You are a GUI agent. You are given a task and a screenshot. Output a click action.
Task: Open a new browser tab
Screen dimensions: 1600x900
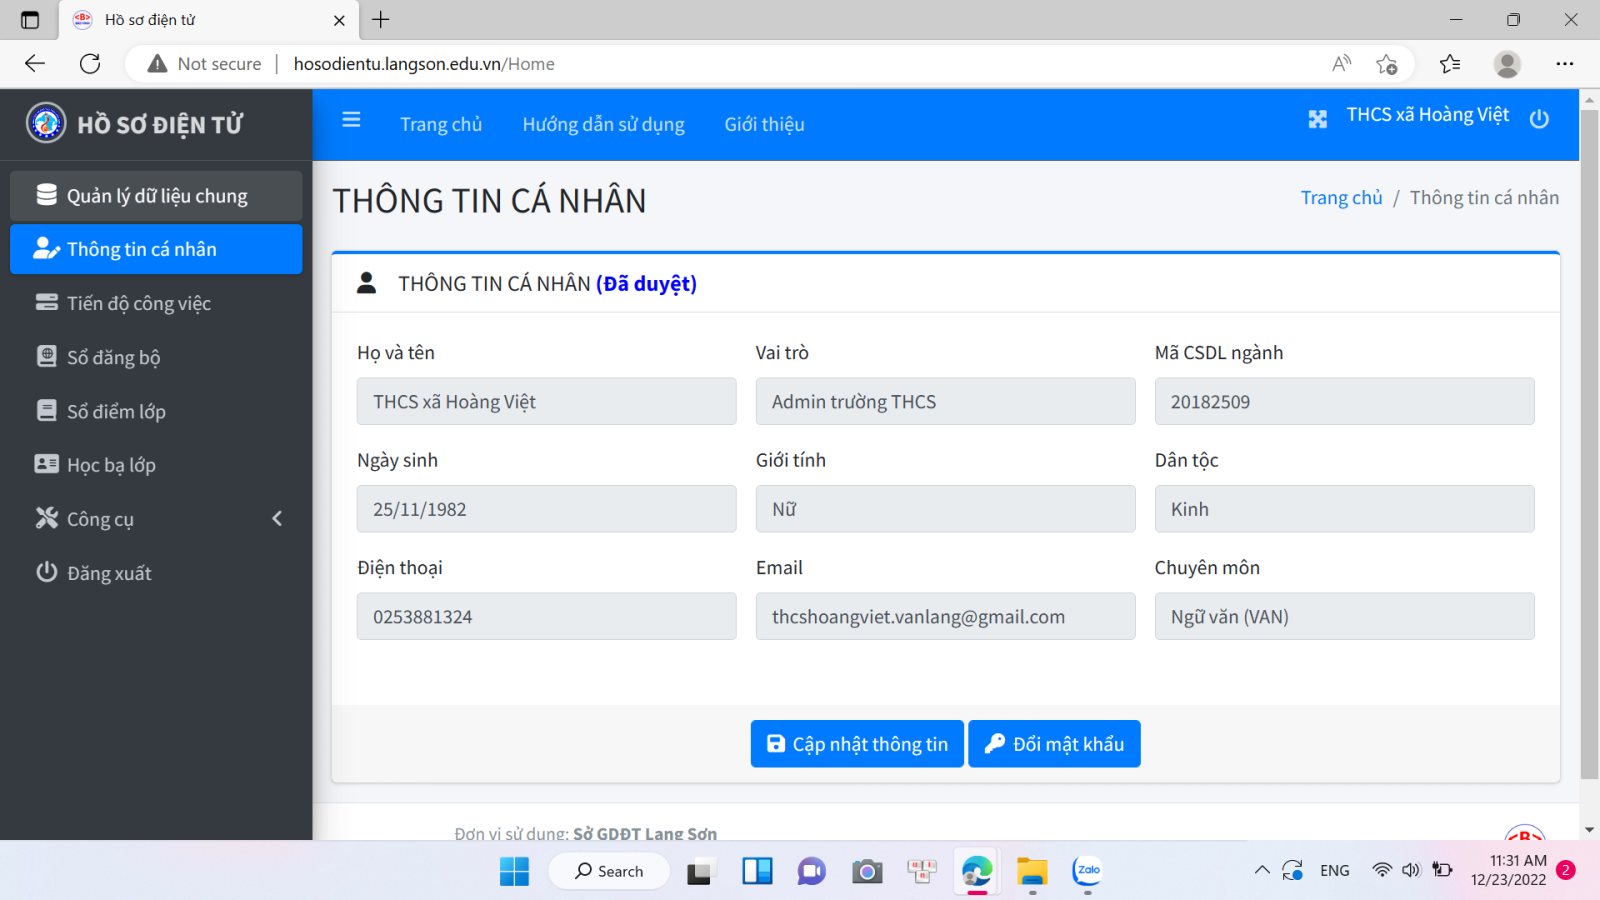pyautogui.click(x=381, y=20)
